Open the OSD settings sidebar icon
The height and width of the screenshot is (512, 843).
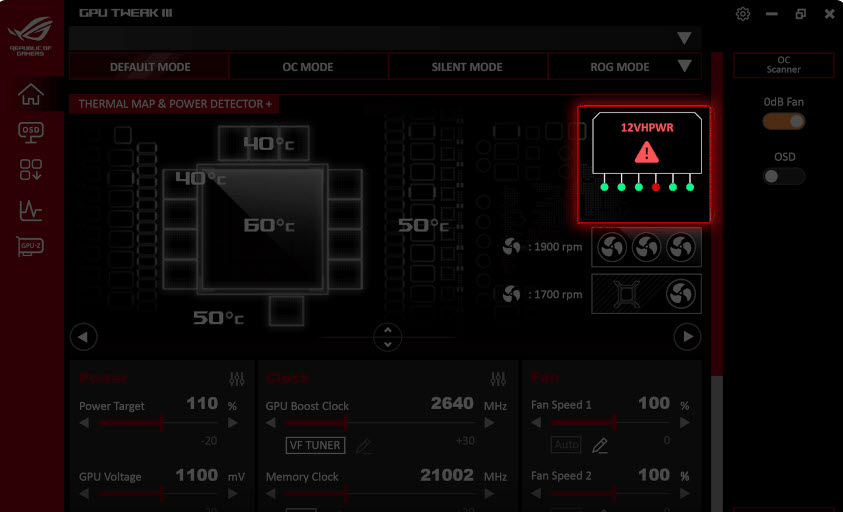pos(31,132)
